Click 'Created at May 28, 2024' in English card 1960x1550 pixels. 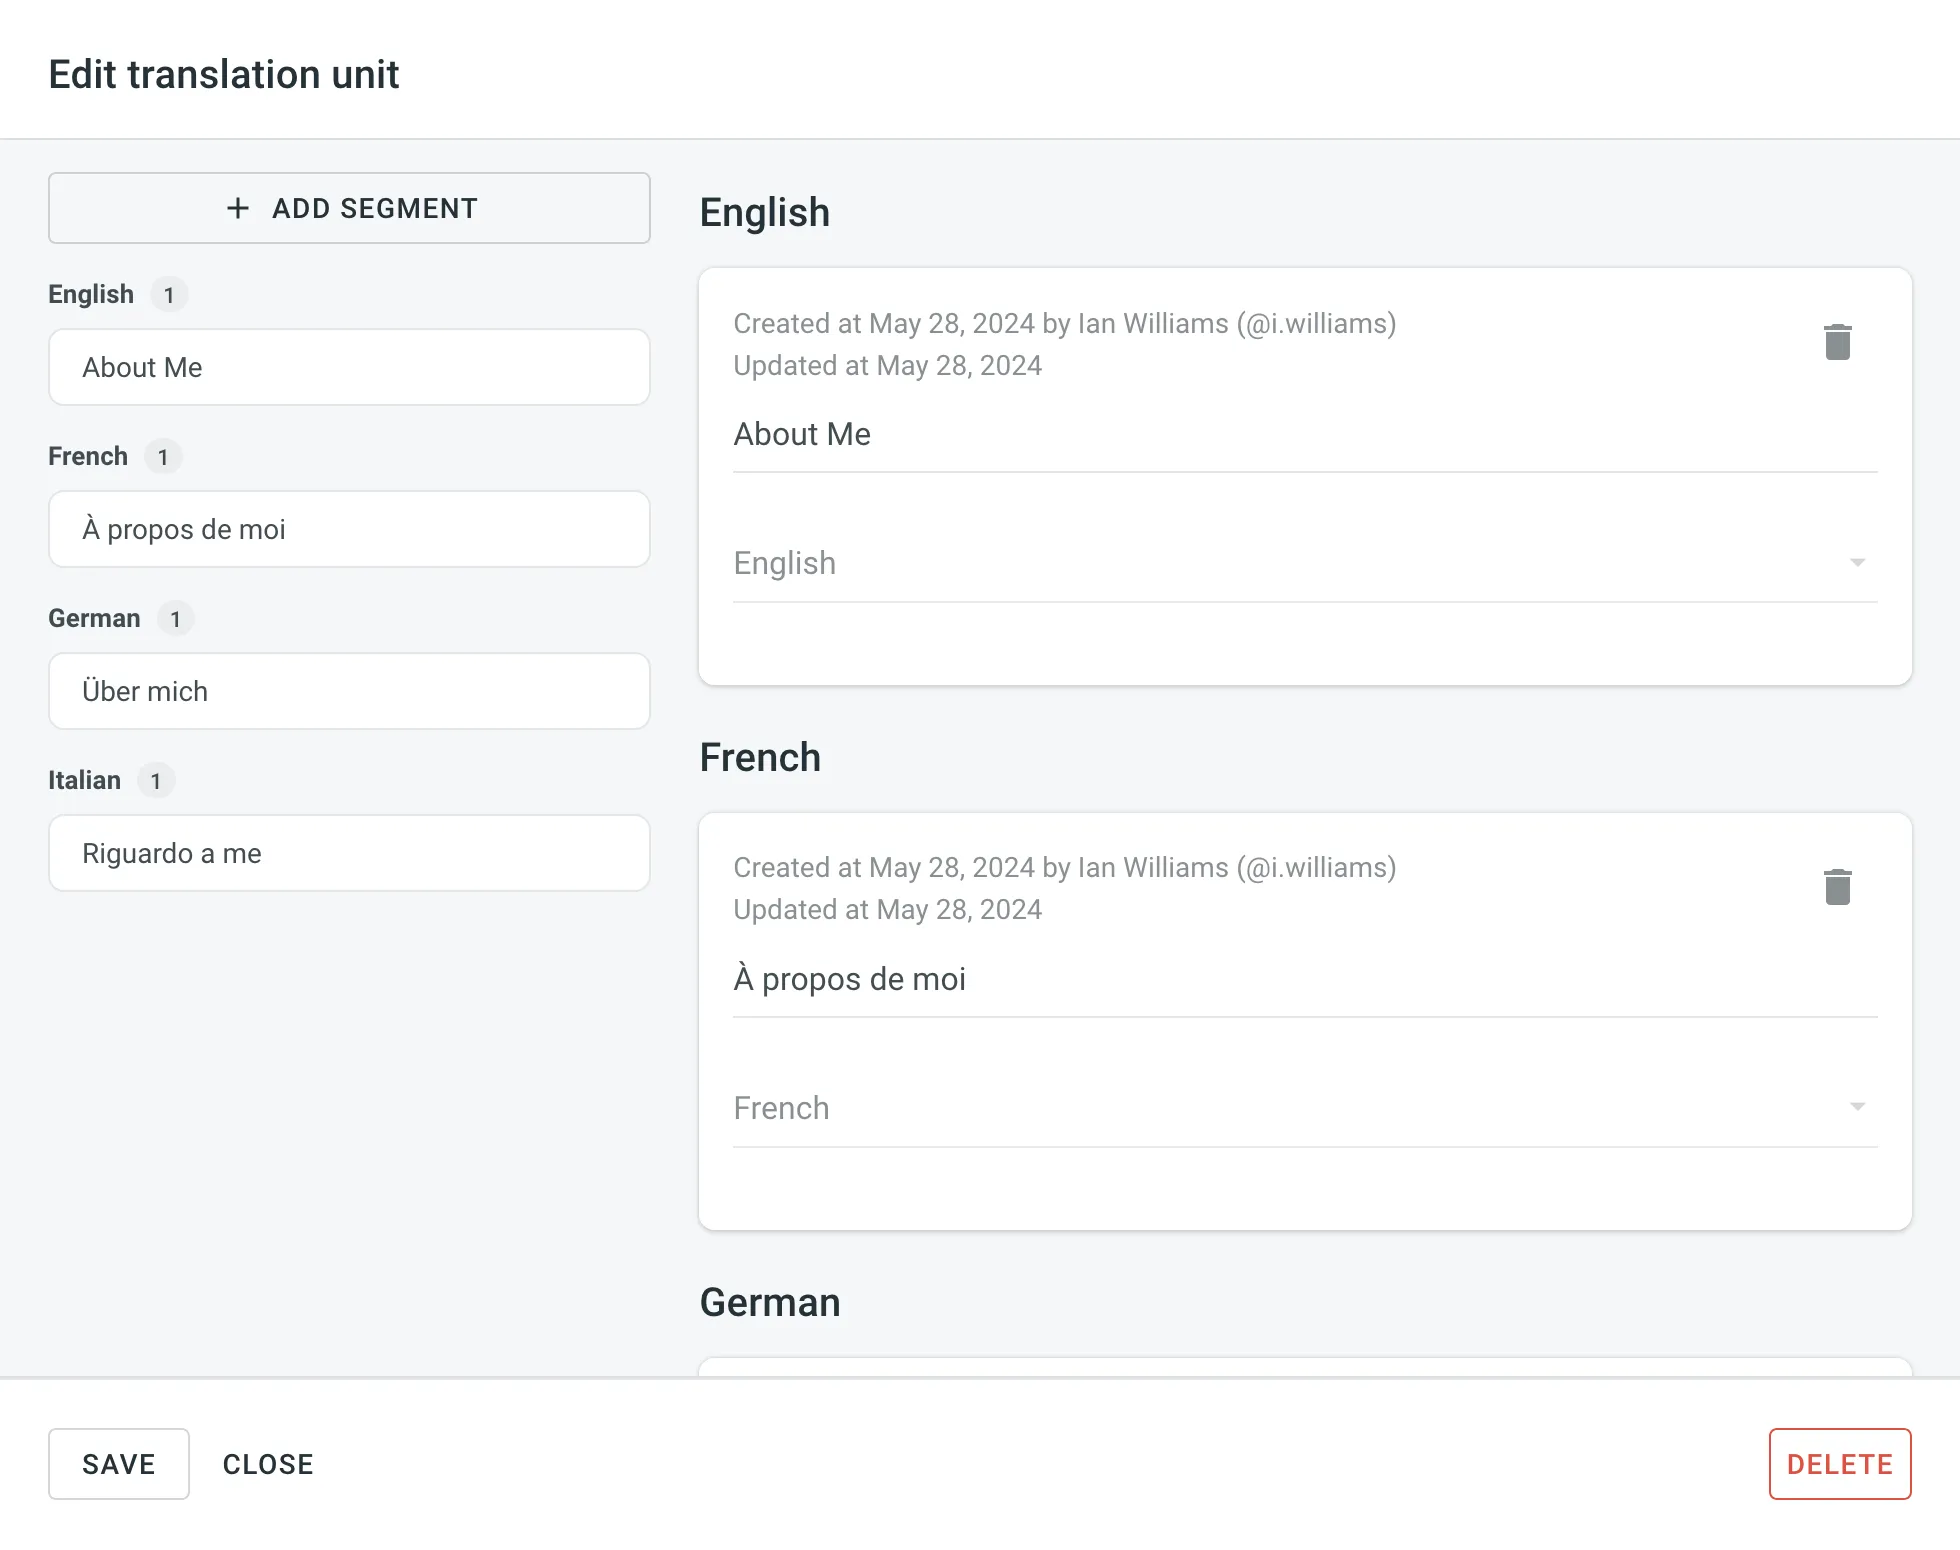tap(883, 324)
